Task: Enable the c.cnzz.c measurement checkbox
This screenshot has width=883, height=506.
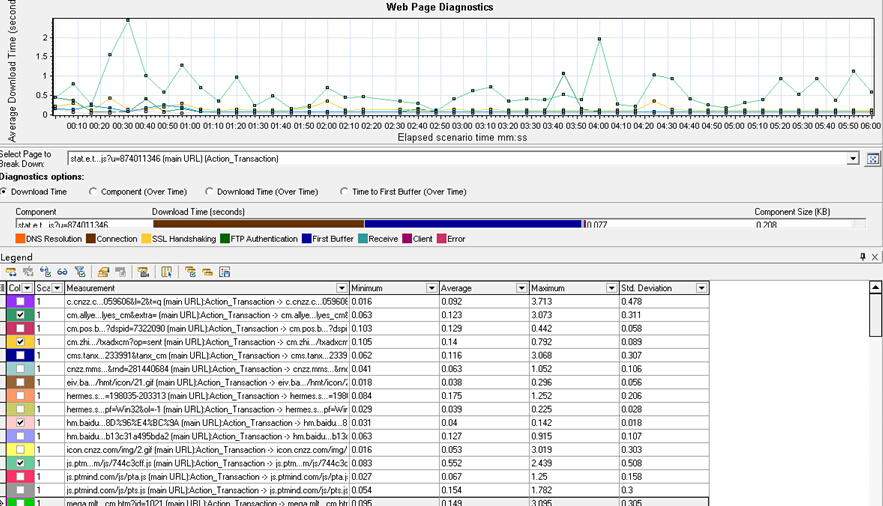Action: [20, 301]
